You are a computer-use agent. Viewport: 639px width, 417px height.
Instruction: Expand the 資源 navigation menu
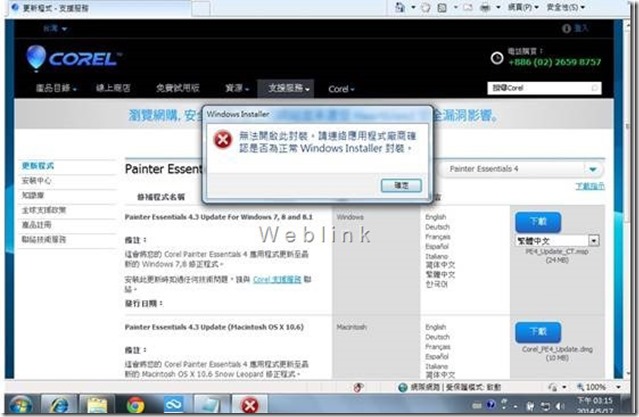point(237,88)
